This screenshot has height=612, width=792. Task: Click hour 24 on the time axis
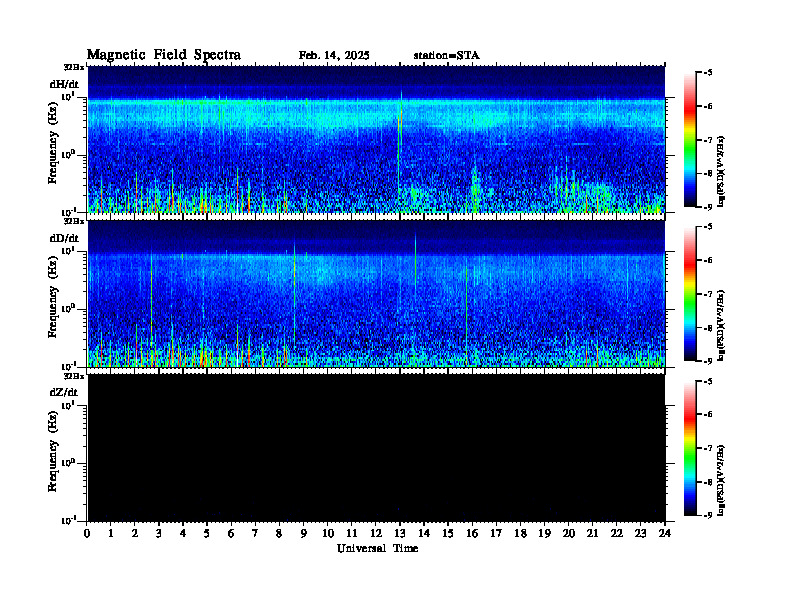pos(665,534)
